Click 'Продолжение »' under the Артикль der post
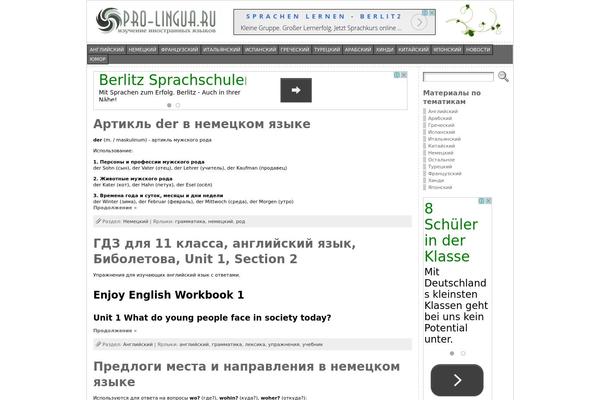The image size is (600, 400). tap(115, 208)
